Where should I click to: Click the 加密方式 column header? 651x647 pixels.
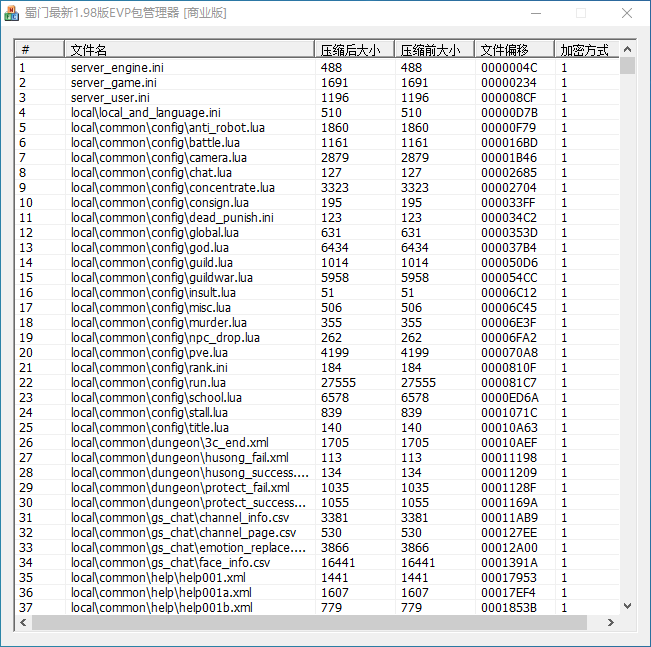click(x=585, y=50)
